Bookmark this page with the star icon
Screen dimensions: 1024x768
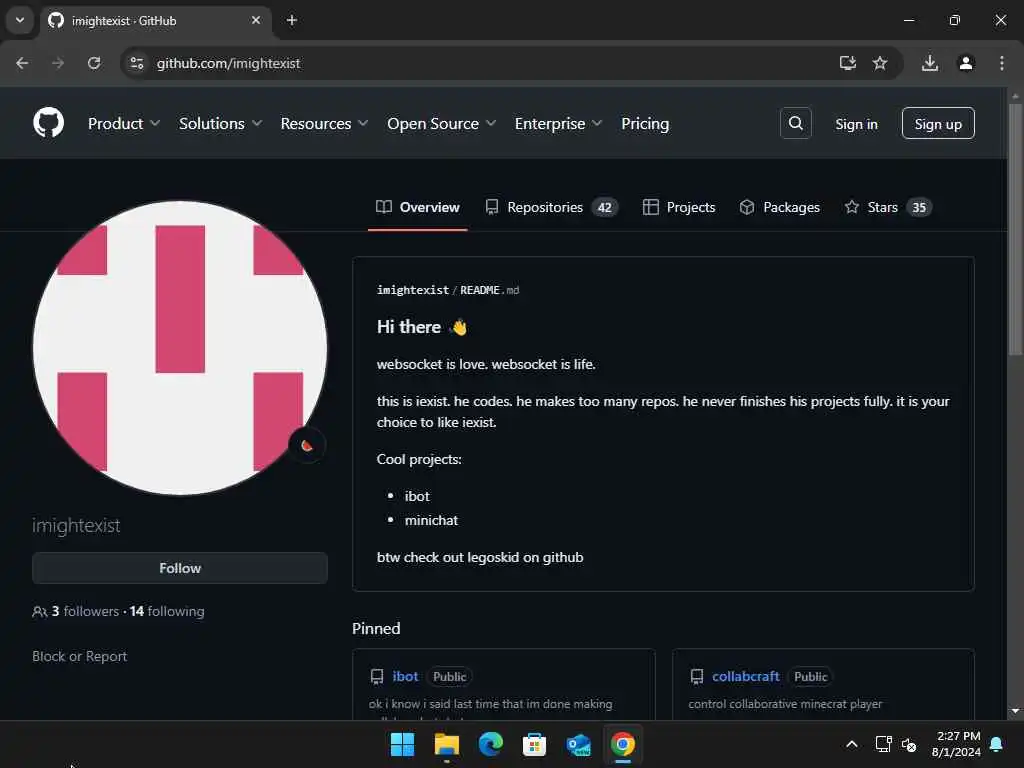click(880, 63)
